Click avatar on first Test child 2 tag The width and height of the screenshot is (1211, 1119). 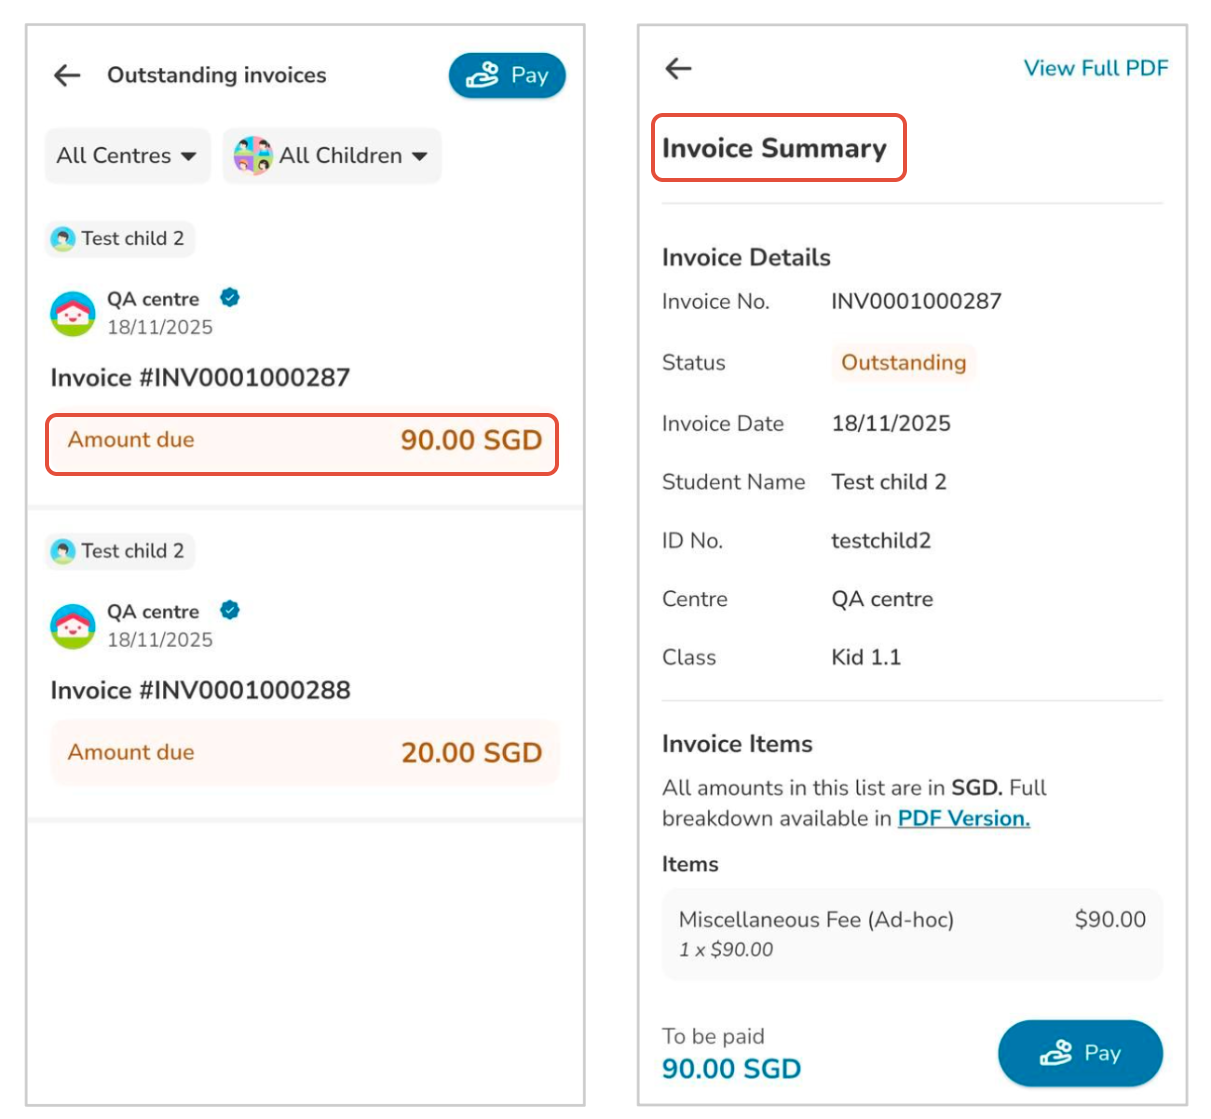[x=64, y=239]
